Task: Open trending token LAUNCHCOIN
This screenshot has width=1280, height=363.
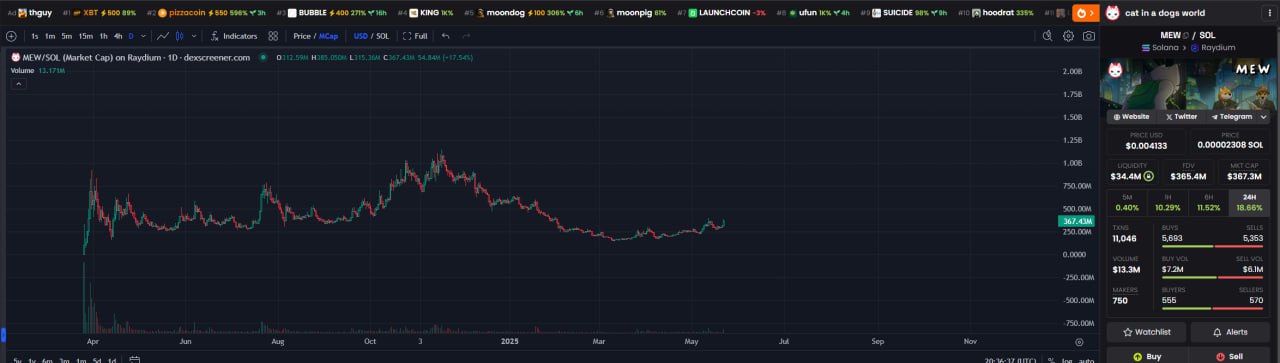Action: [721, 13]
